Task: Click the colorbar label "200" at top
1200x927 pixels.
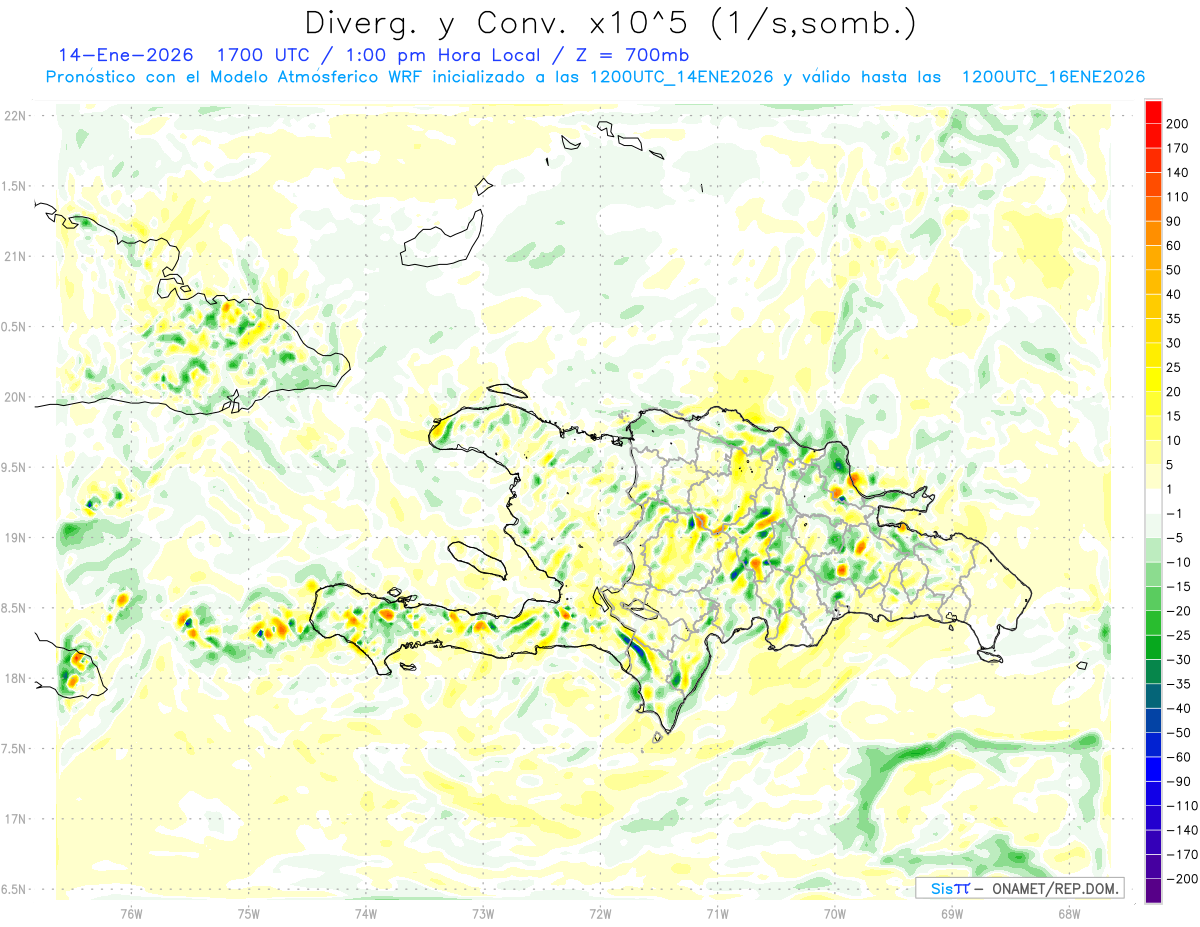Action: click(1177, 124)
